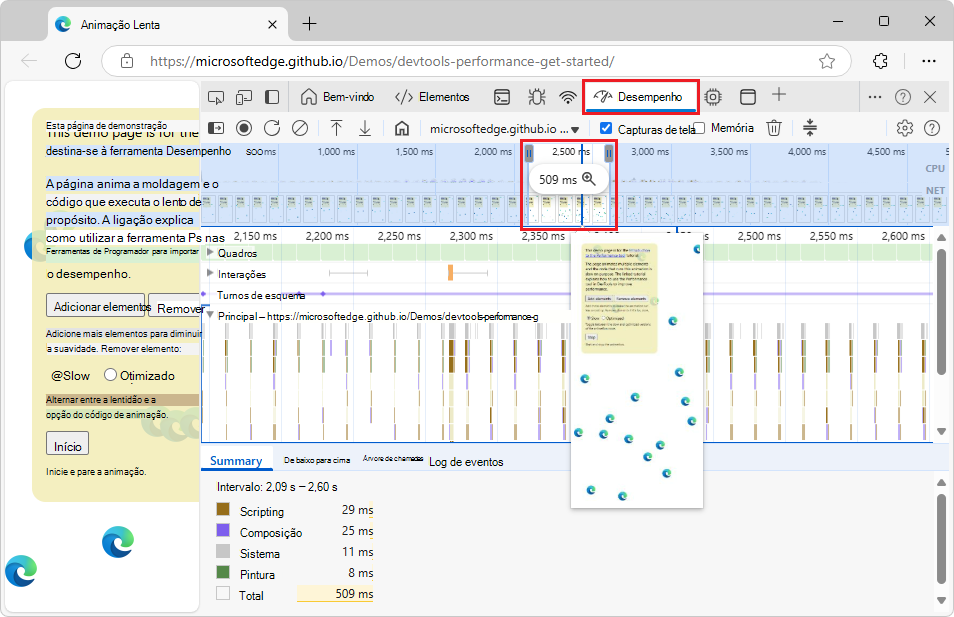954x617 pixels.
Task: Click the Adicionar elementos button
Action: pos(96,307)
